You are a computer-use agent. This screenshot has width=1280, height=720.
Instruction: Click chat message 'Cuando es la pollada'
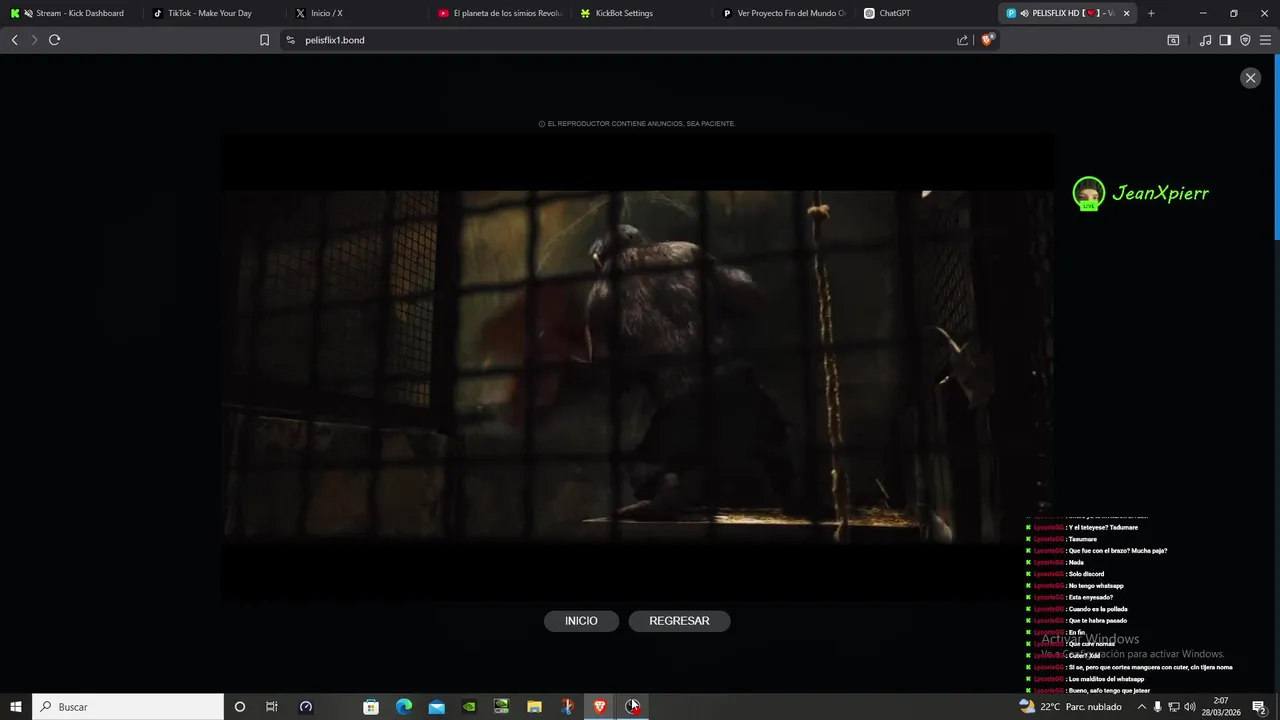(x=1098, y=609)
